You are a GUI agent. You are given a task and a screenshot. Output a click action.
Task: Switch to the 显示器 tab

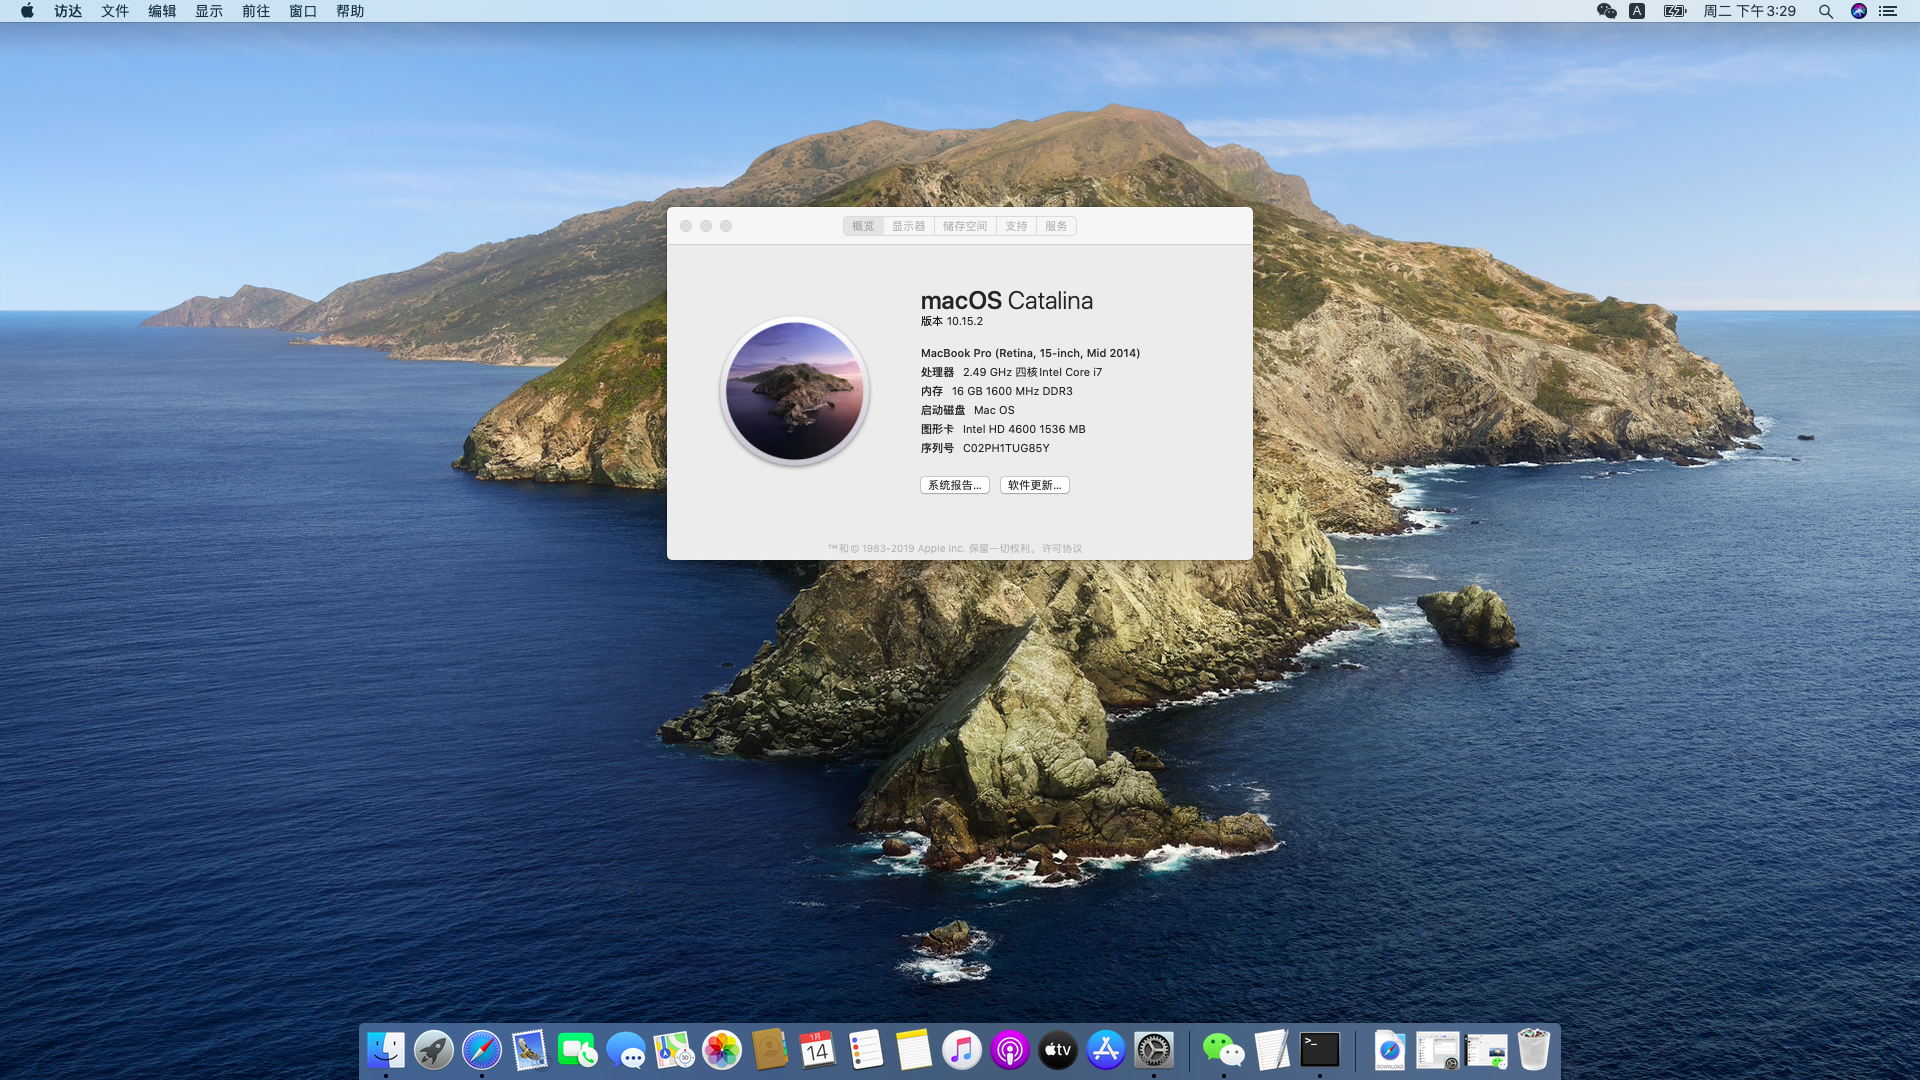click(908, 226)
